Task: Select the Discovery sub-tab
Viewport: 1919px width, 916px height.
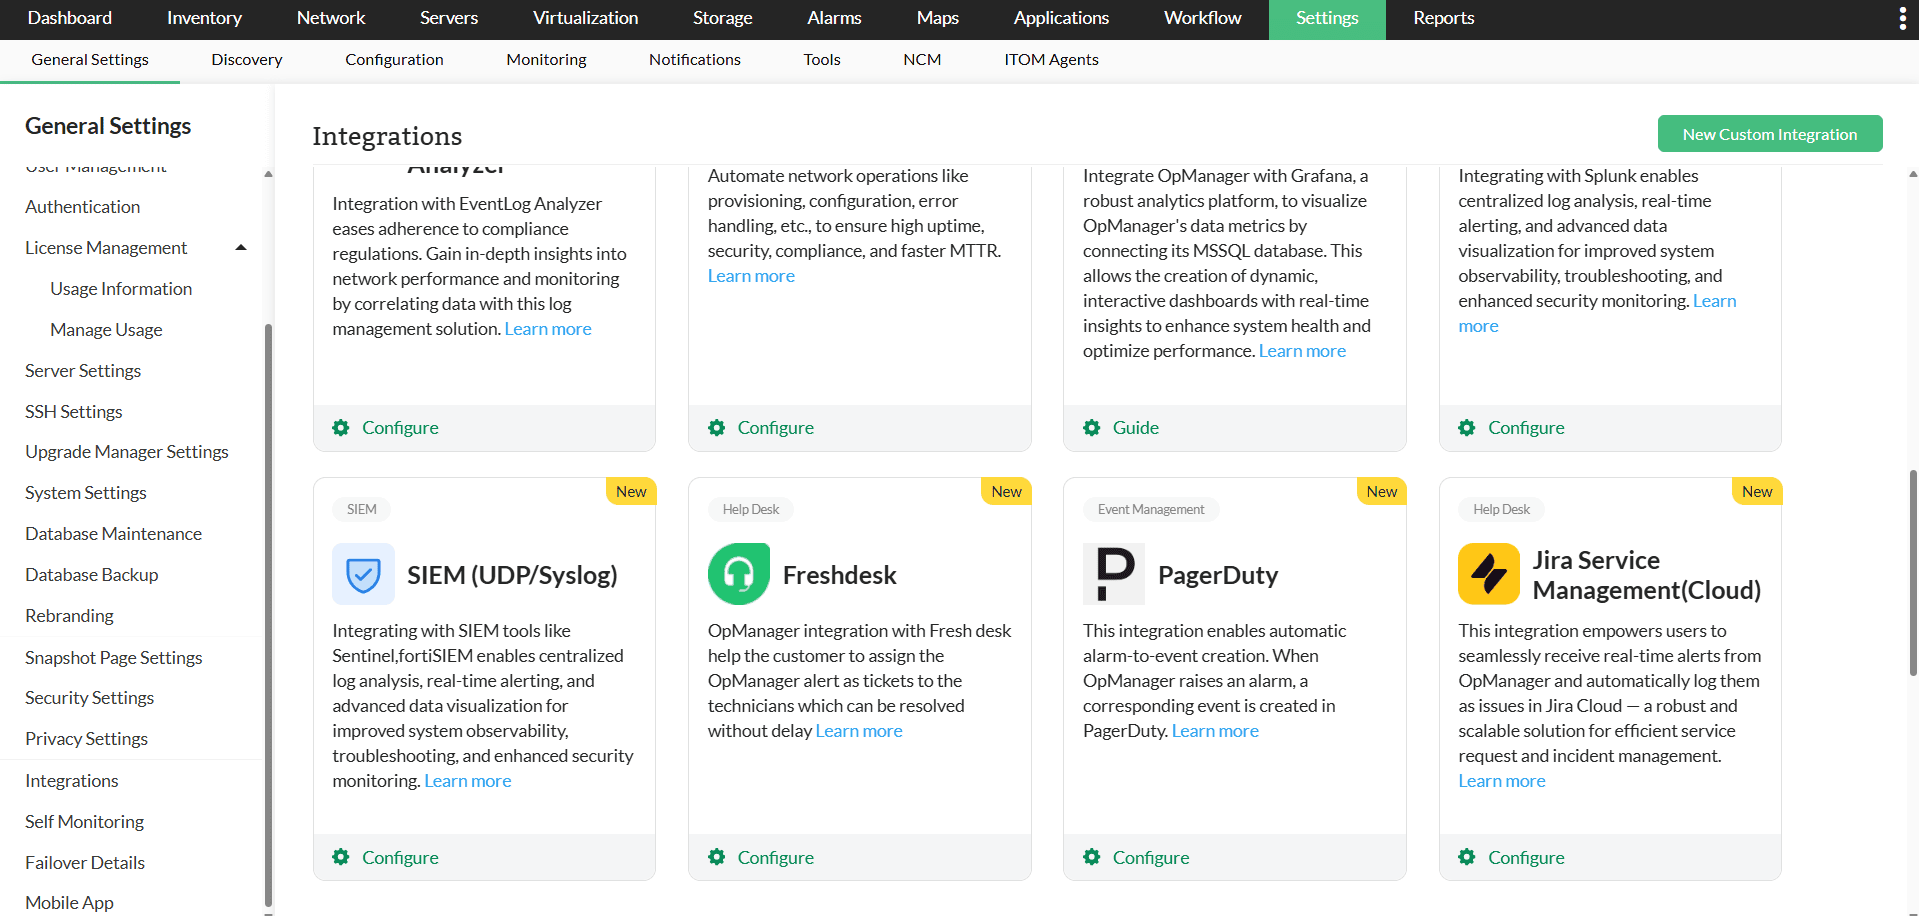Action: coord(247,60)
